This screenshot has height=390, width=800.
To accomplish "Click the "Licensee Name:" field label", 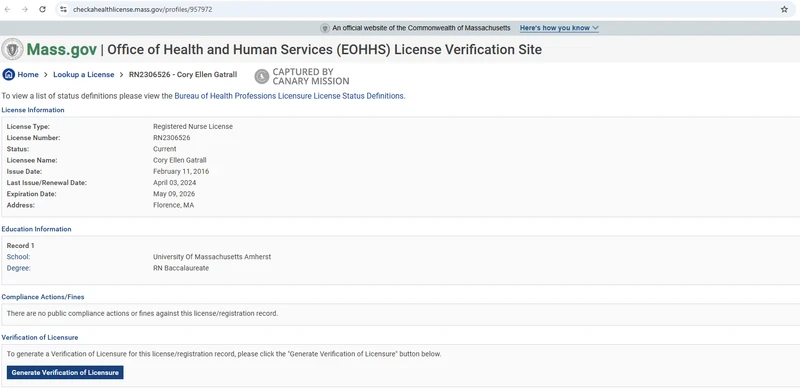I will pyautogui.click(x=32, y=160).
